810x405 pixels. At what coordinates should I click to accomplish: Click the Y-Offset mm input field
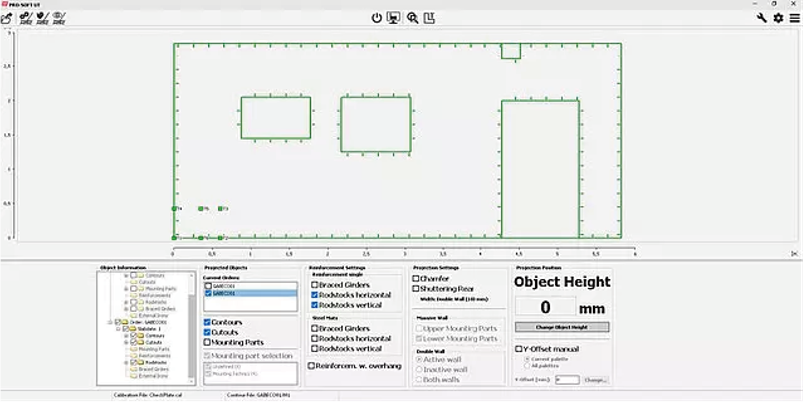[x=567, y=380]
